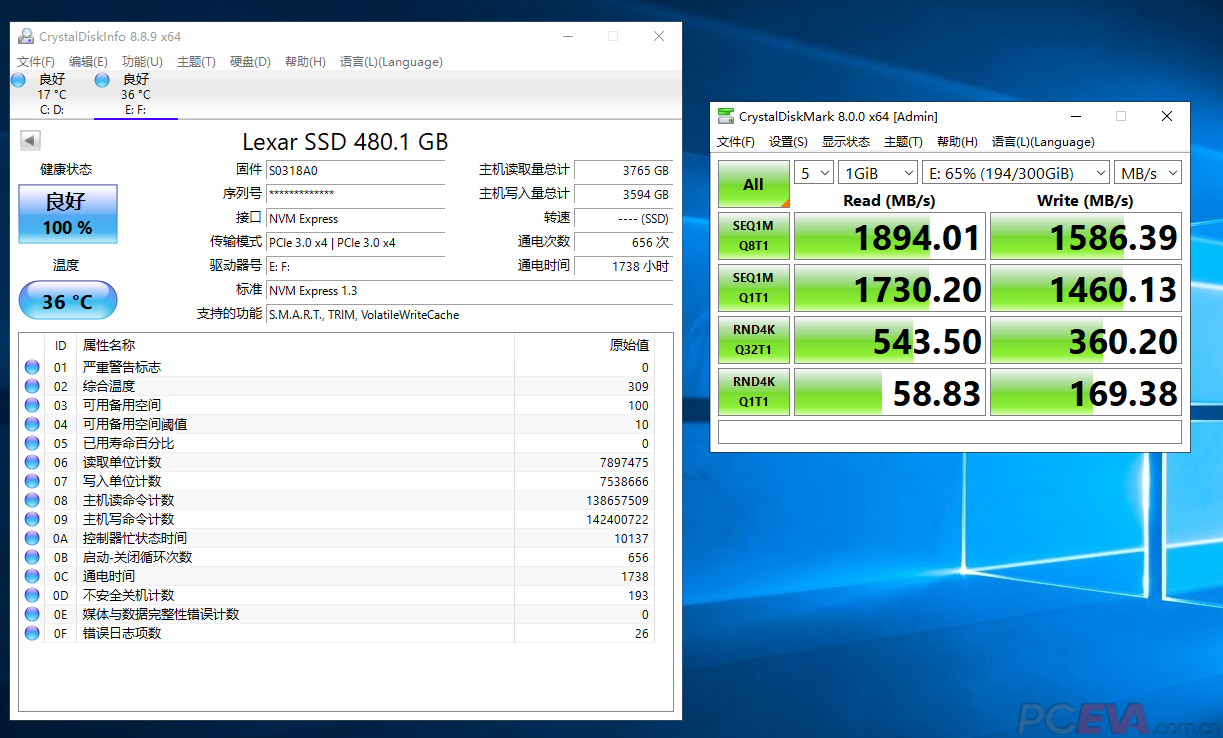This screenshot has width=1223, height=738.
Task: Click status orb for attribute 0D 不安全关机计数
Action: pos(32,595)
